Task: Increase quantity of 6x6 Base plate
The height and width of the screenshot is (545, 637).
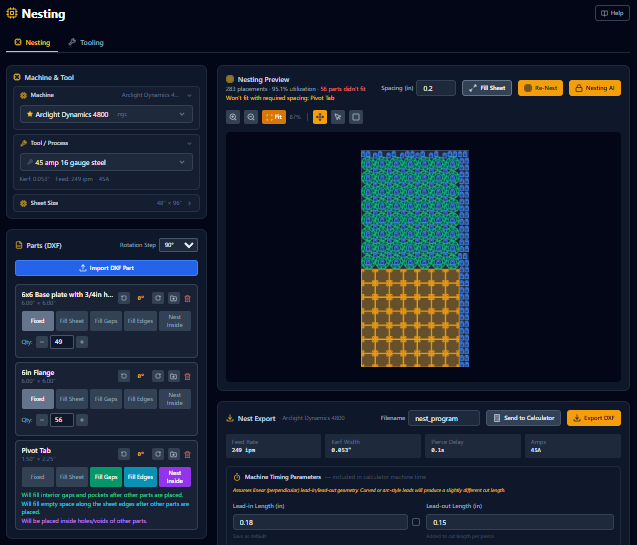Action: pyautogui.click(x=82, y=342)
